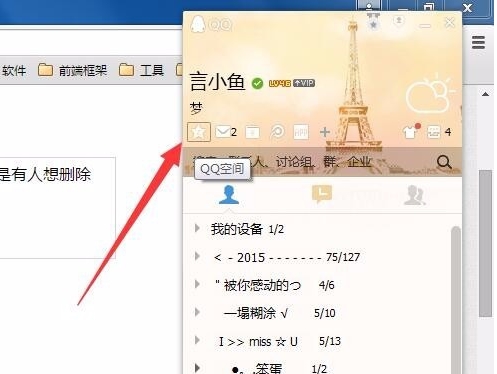This screenshot has height=374, width=497.
Task: Click the signature text 梦
Action: coord(196,108)
